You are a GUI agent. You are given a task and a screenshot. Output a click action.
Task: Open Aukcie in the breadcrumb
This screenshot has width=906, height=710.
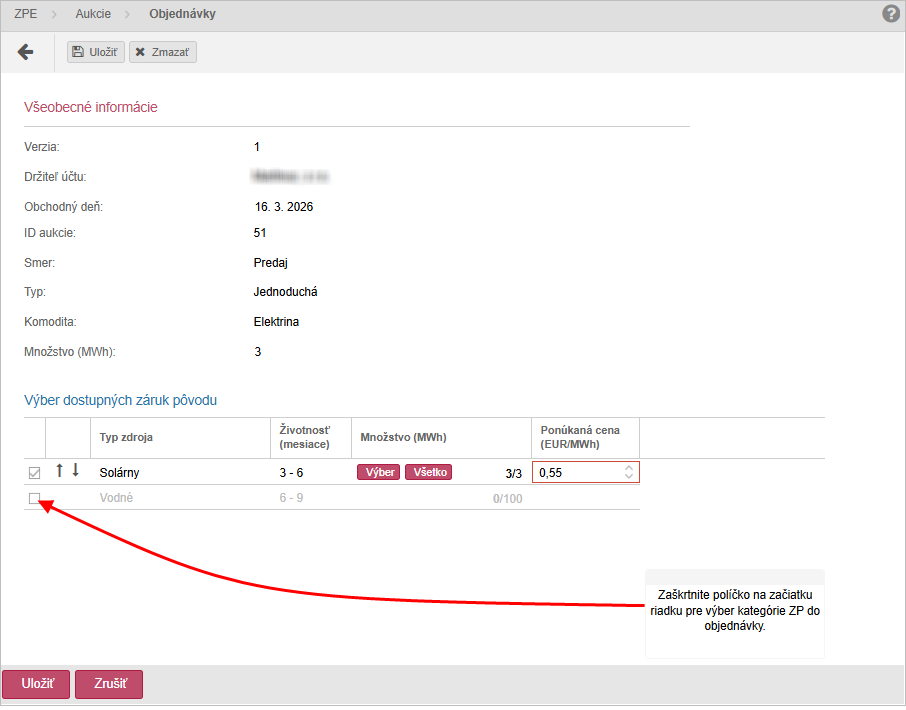pyautogui.click(x=93, y=14)
